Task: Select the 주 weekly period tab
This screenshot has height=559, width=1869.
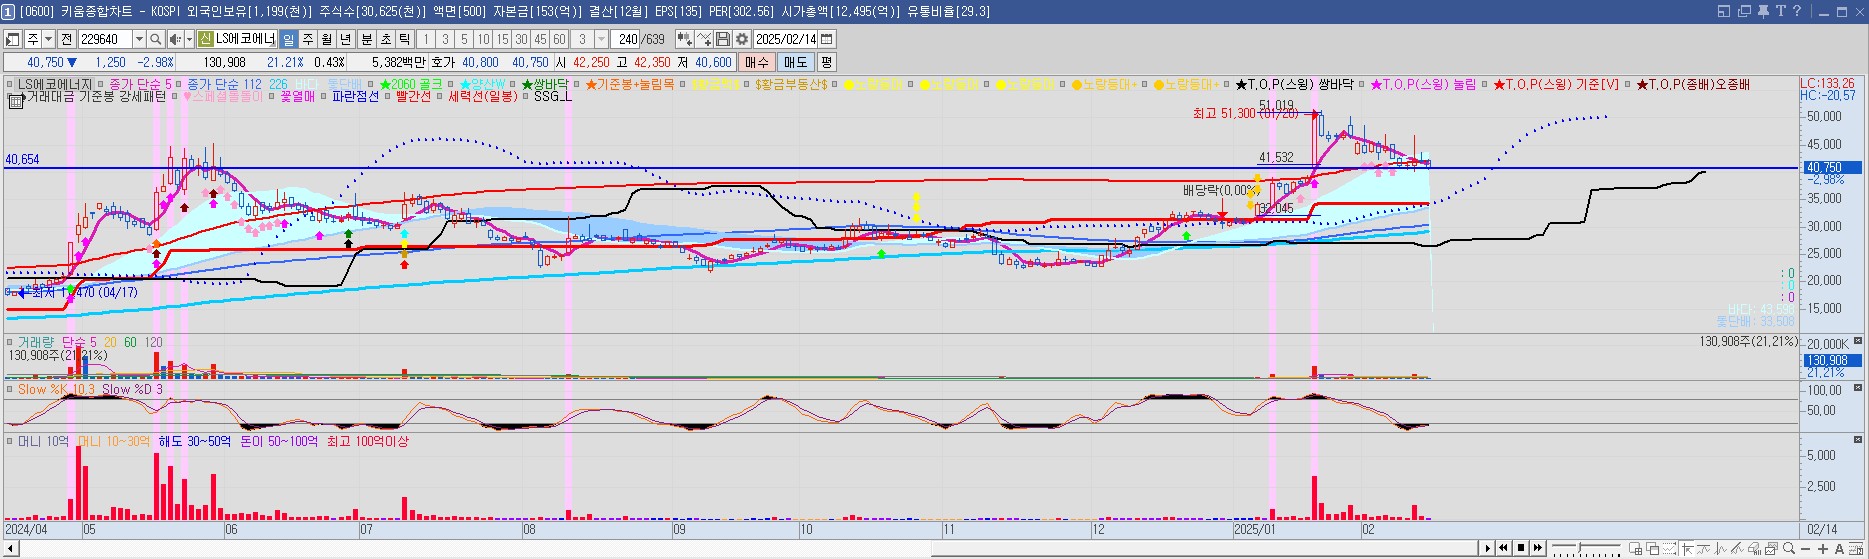Action: point(307,39)
